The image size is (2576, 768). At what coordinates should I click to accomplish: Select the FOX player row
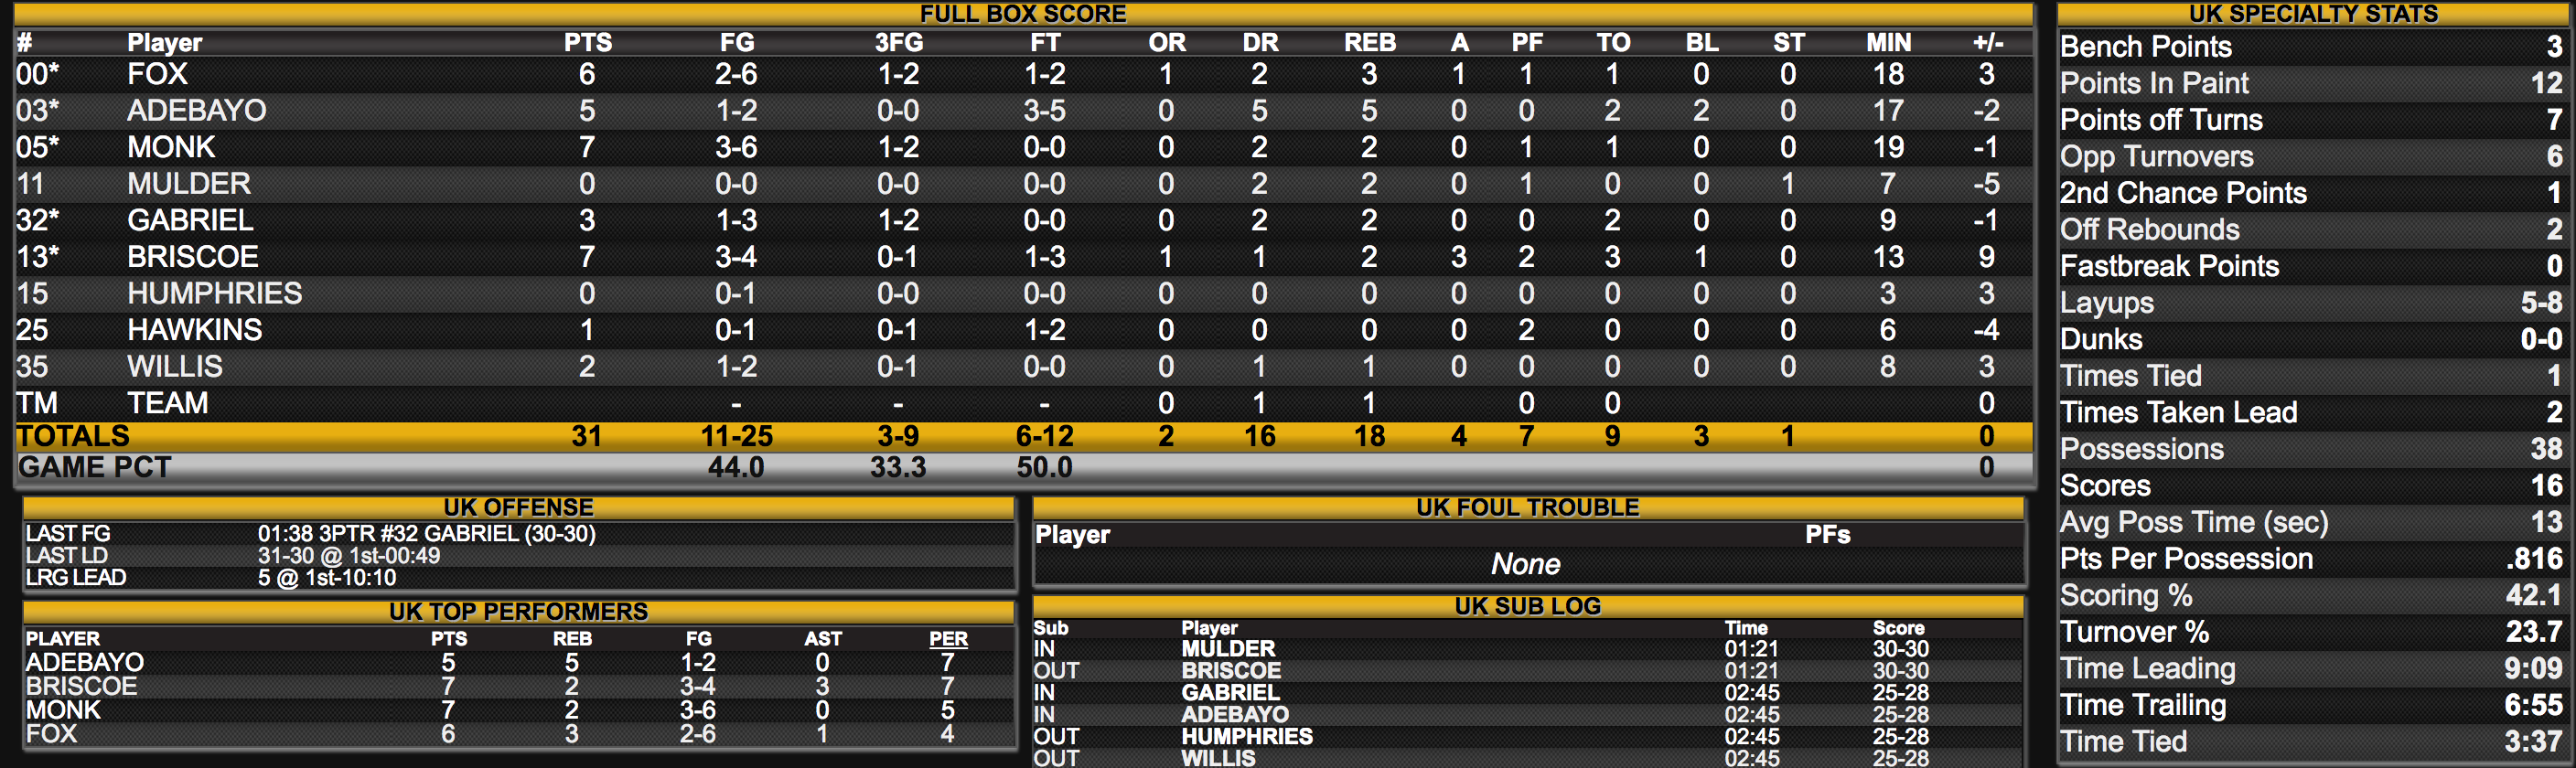[1023, 74]
